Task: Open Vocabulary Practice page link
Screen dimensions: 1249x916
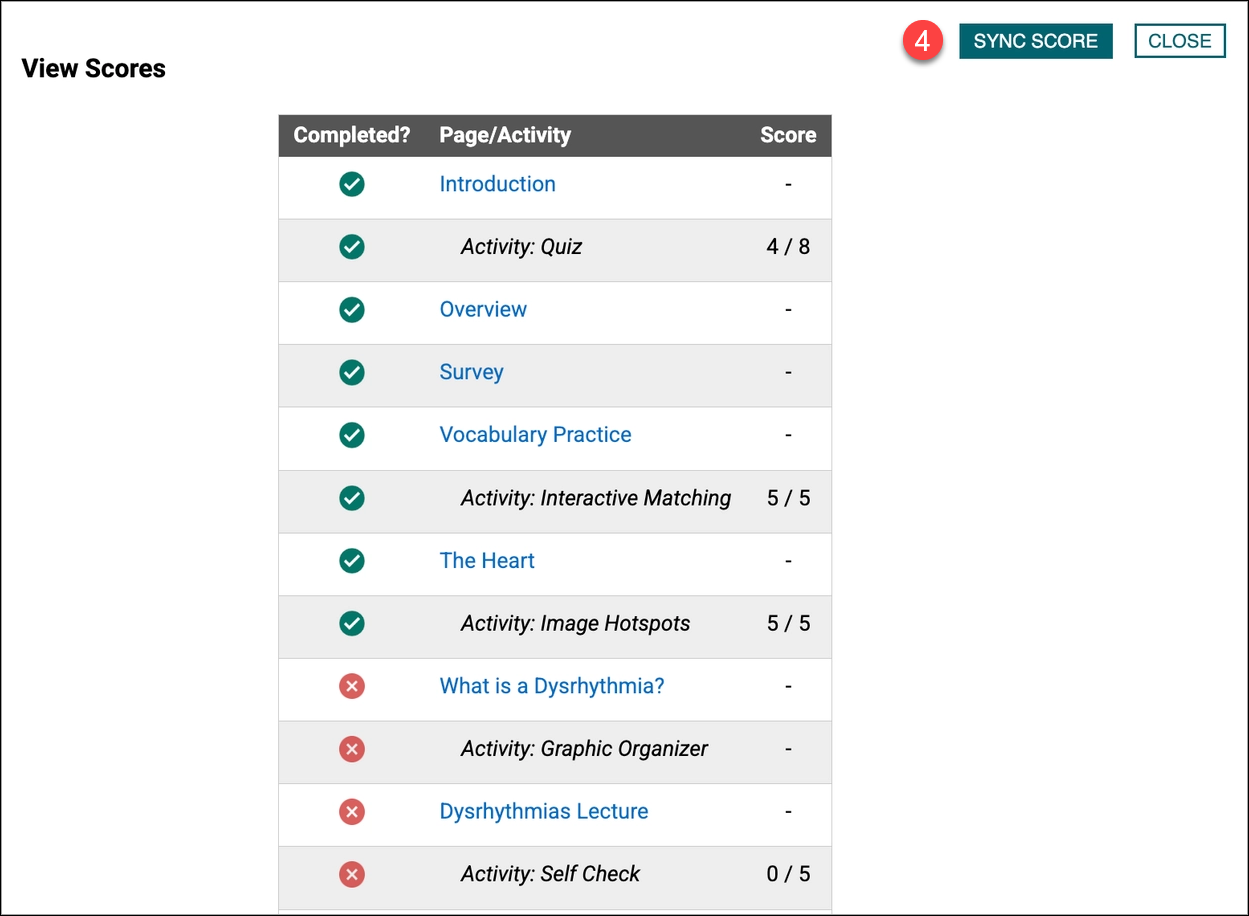Action: tap(535, 435)
